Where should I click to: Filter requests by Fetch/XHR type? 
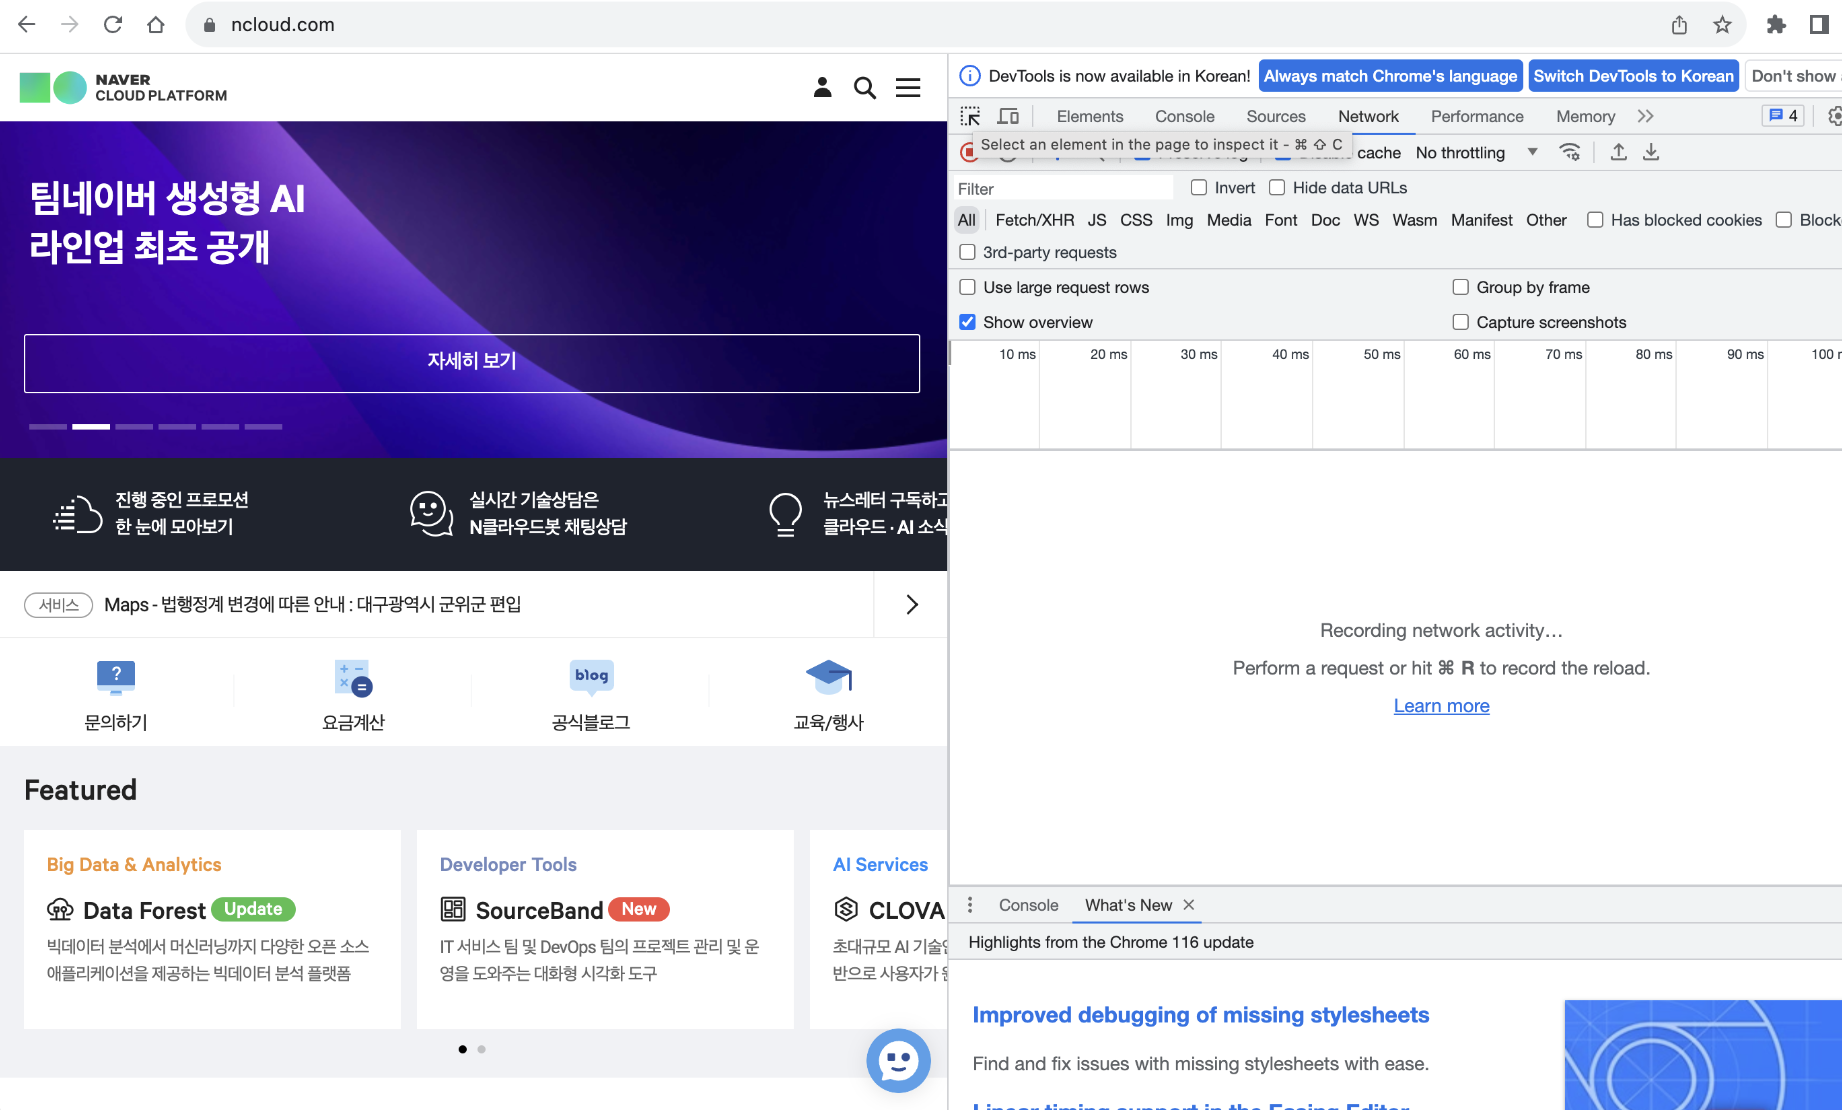(x=1035, y=220)
